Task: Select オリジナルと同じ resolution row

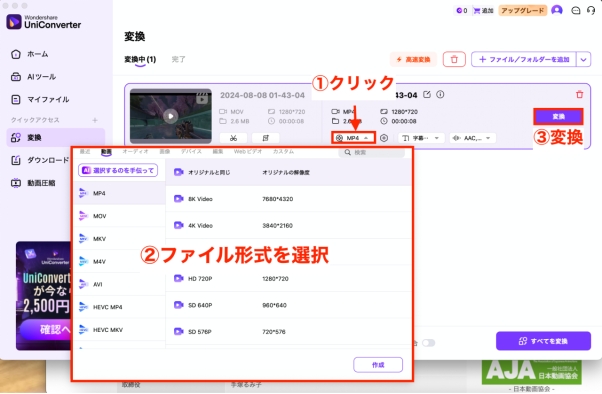Action: click(x=288, y=172)
